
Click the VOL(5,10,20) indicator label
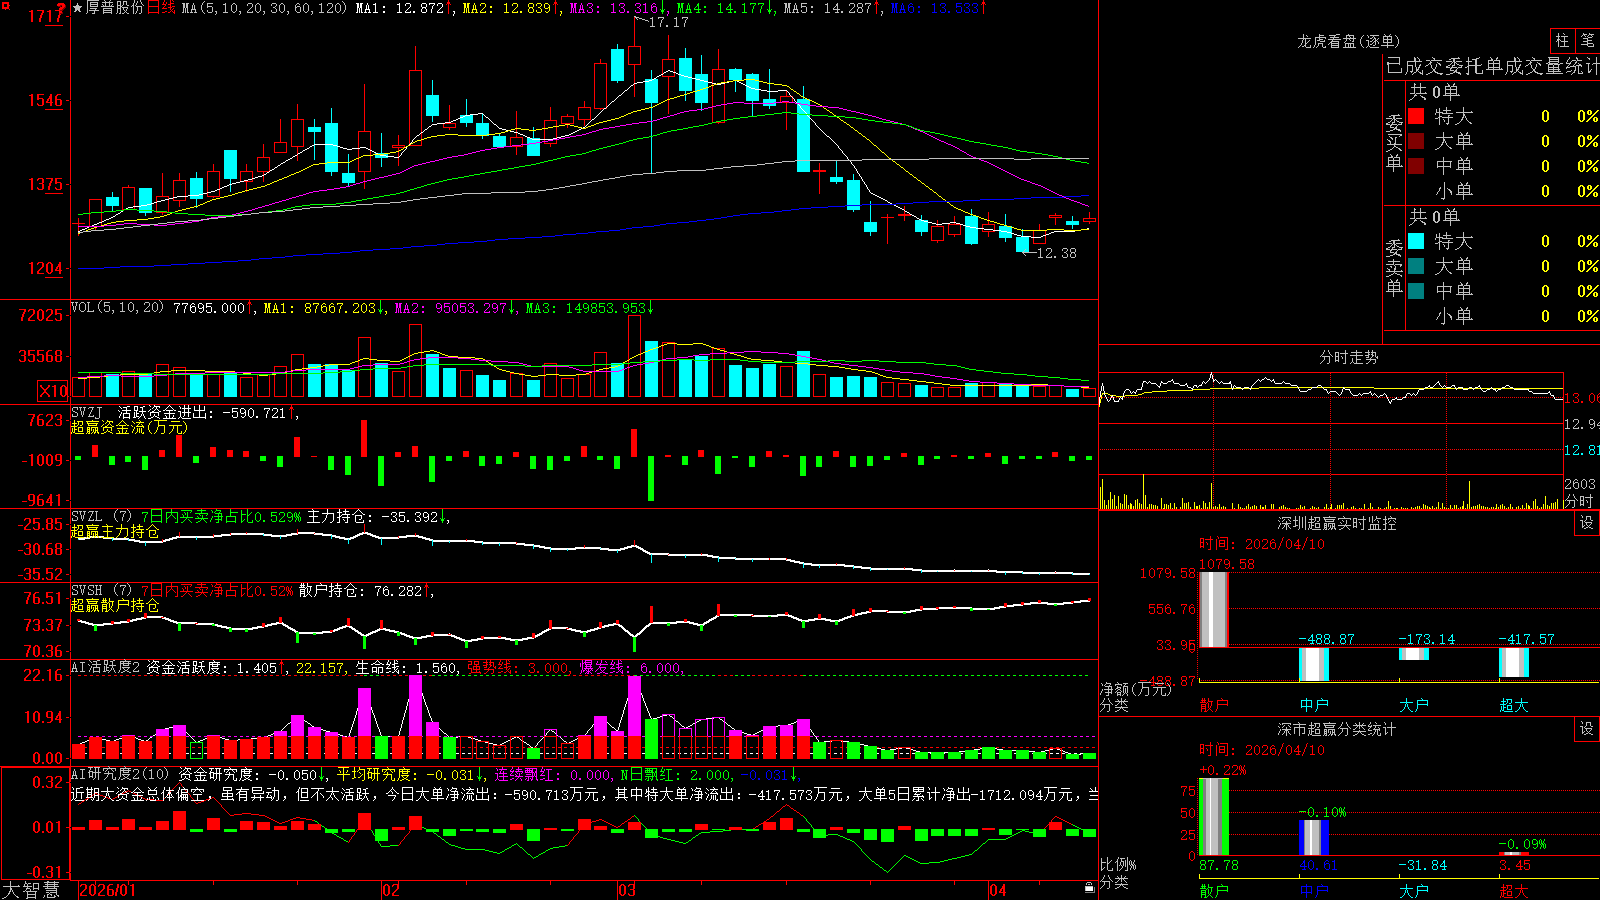(x=117, y=308)
